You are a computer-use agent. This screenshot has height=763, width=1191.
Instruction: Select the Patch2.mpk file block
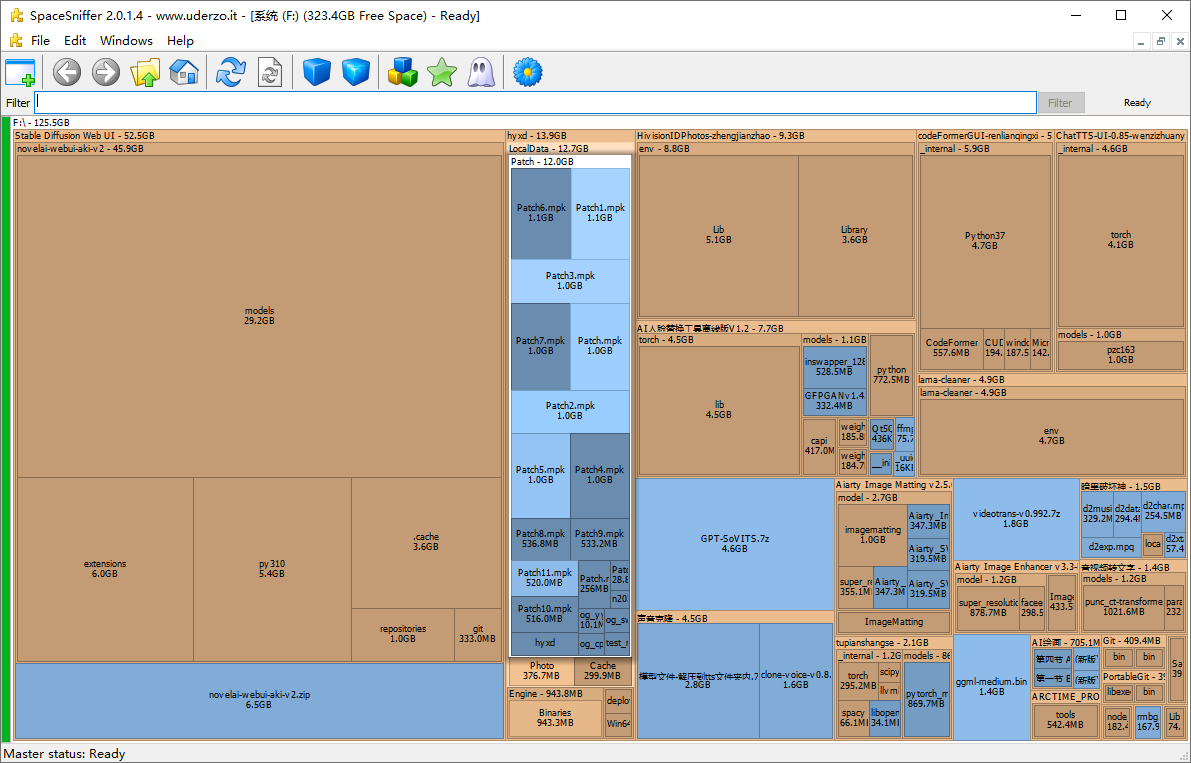570,411
